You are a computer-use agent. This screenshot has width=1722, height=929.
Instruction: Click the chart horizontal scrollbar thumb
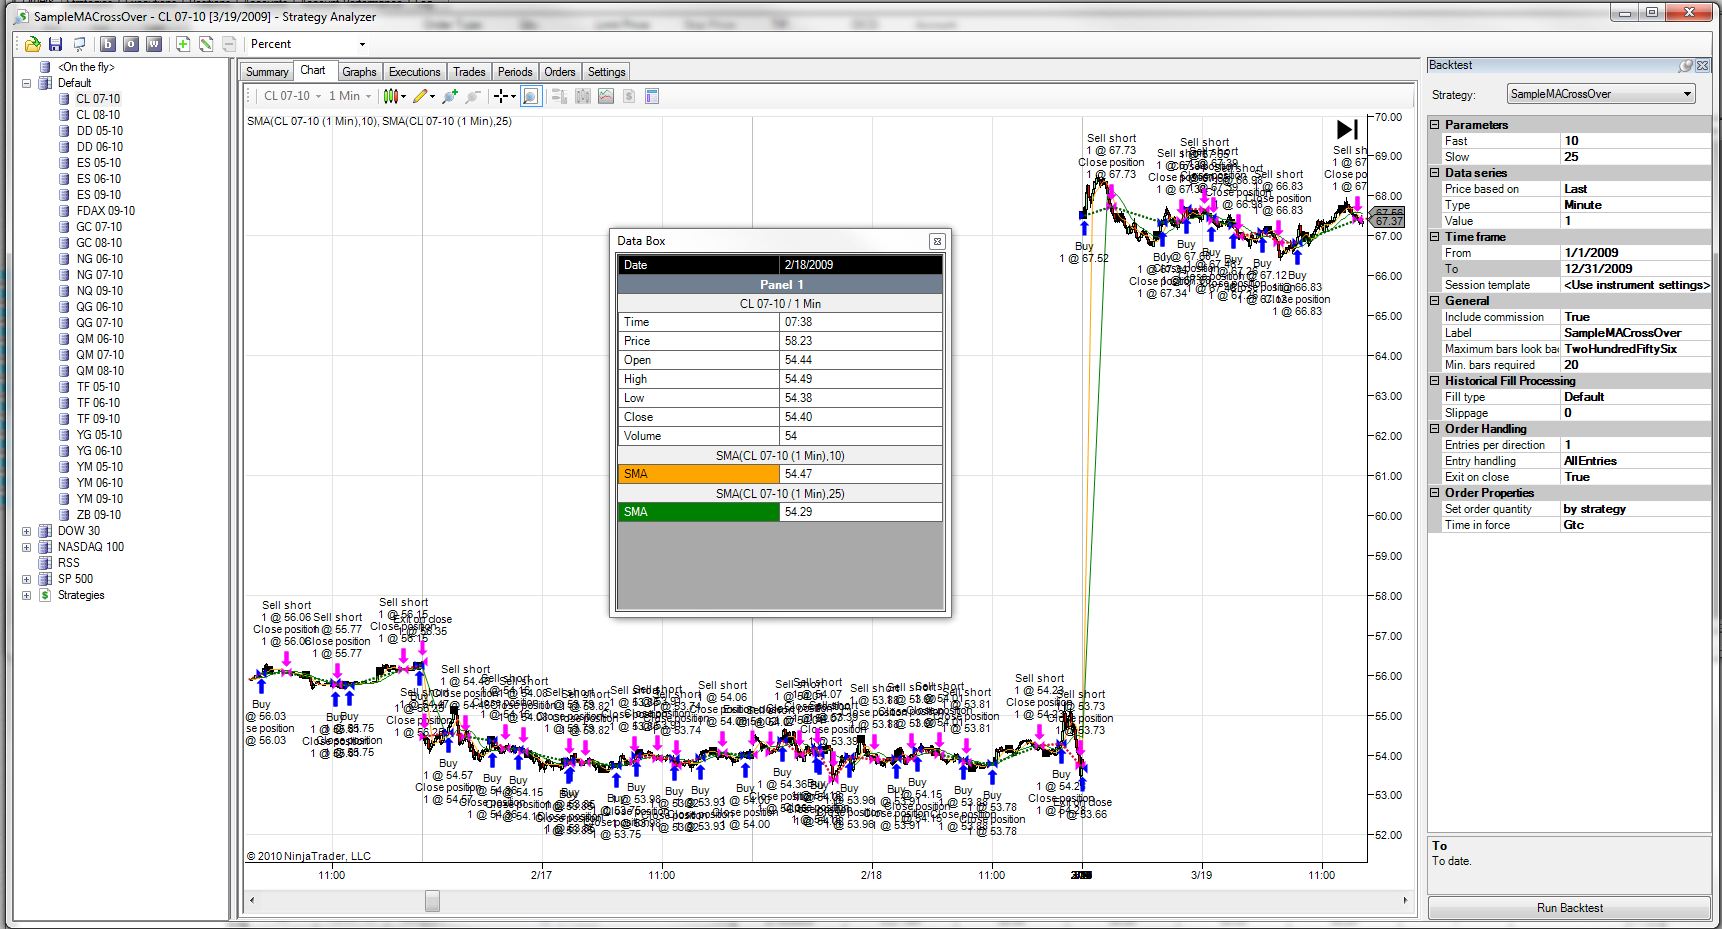pos(432,901)
